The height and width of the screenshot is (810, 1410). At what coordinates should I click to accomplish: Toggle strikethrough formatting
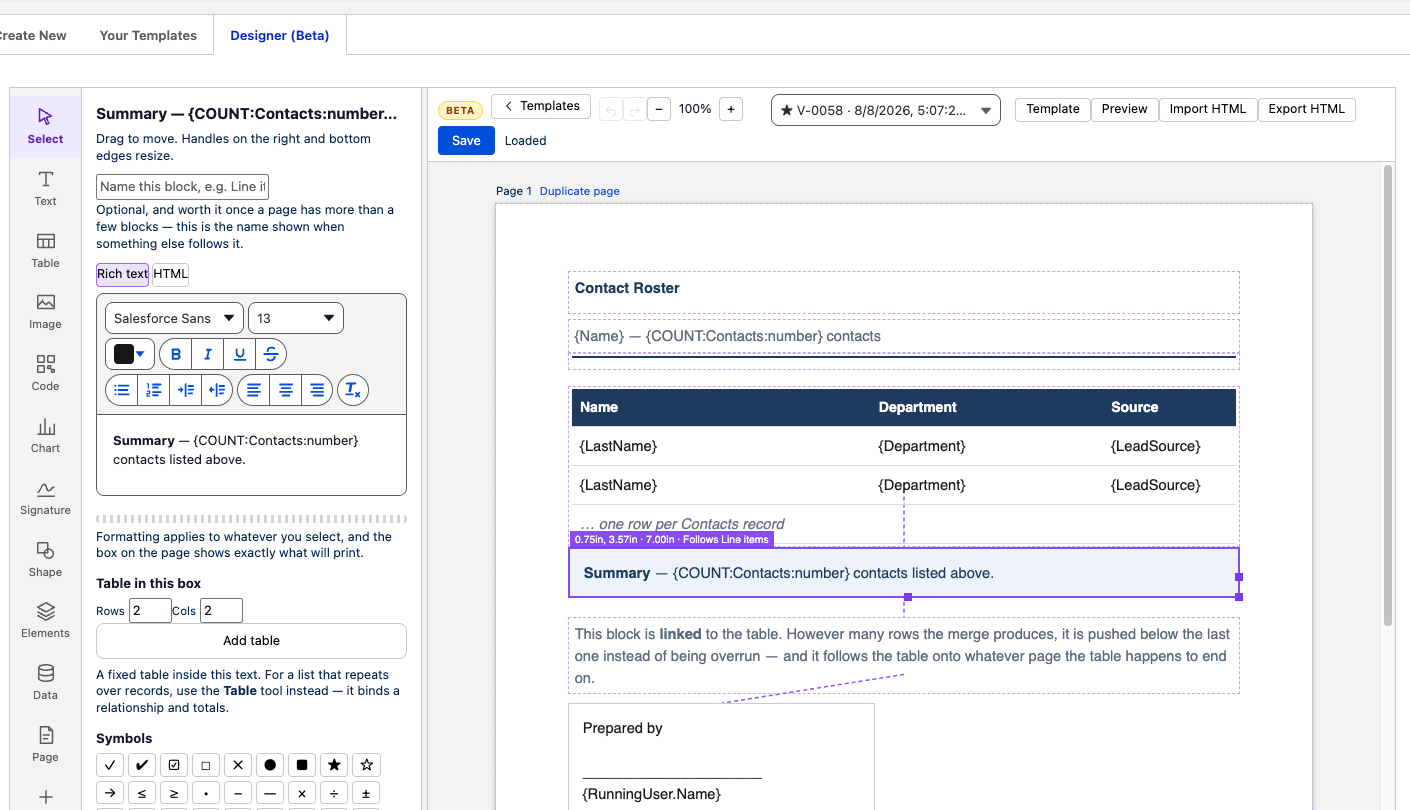pos(270,354)
